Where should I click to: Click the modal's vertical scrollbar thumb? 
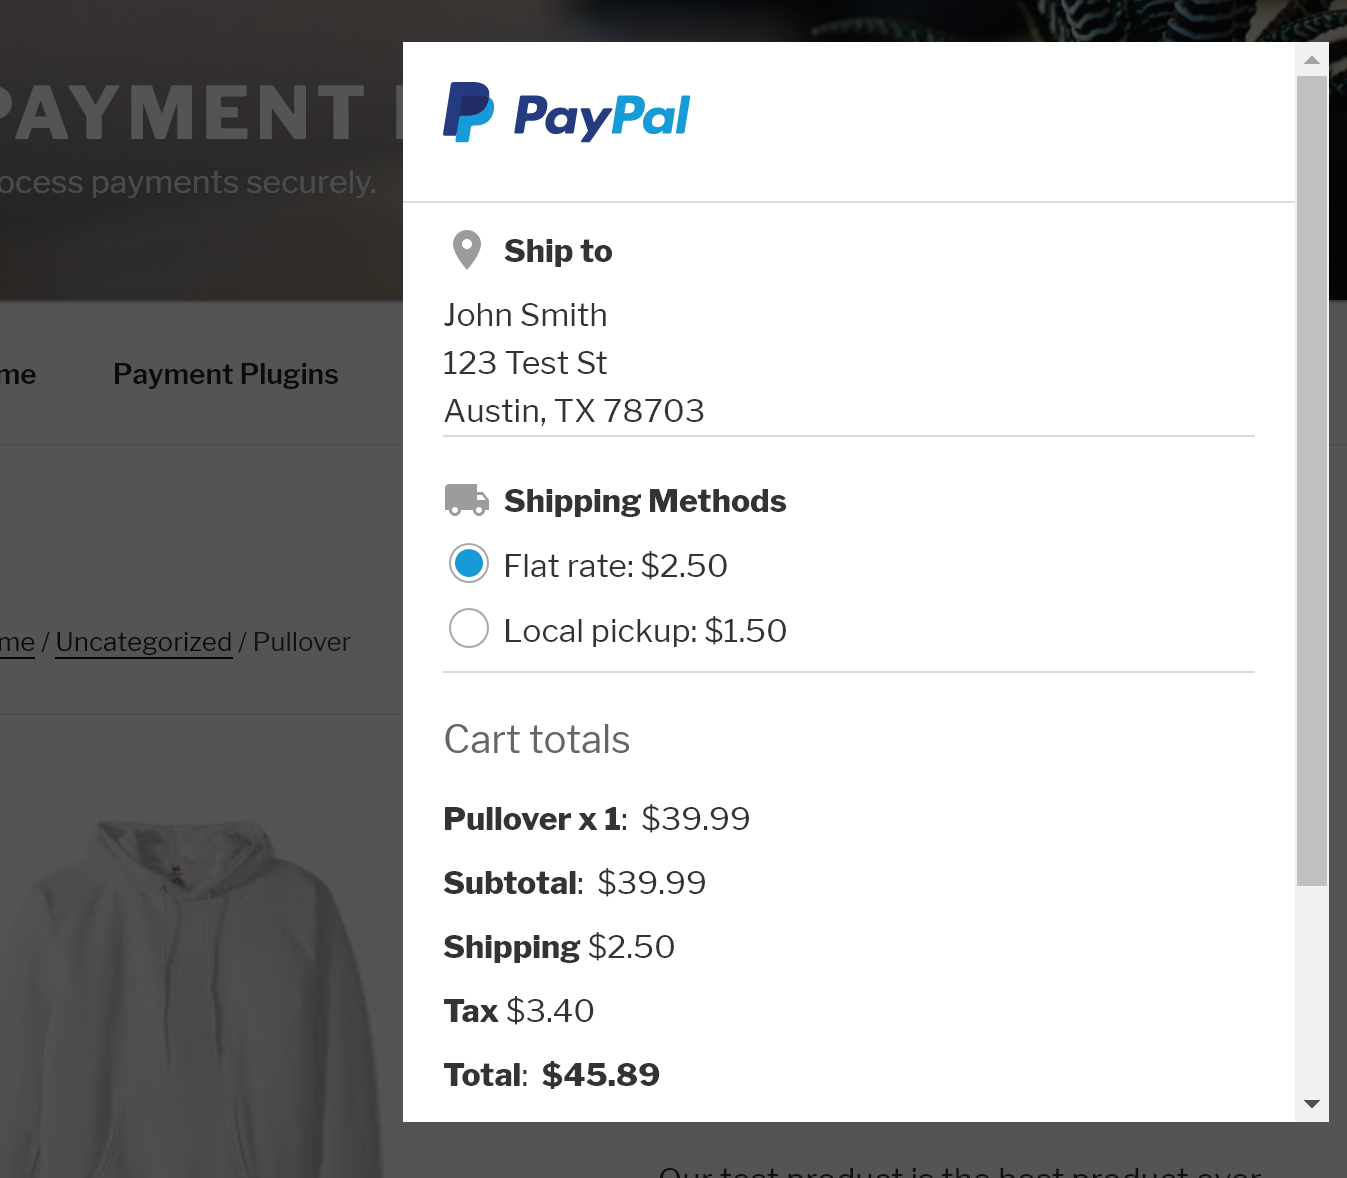coord(1311,480)
